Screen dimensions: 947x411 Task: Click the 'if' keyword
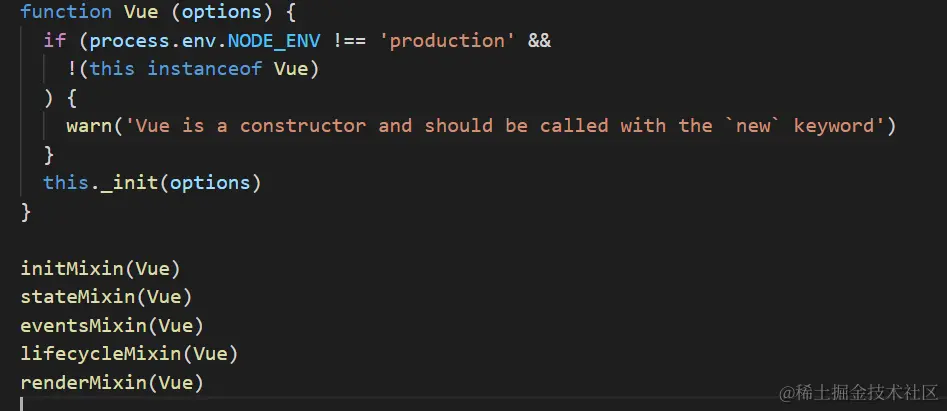(55, 40)
